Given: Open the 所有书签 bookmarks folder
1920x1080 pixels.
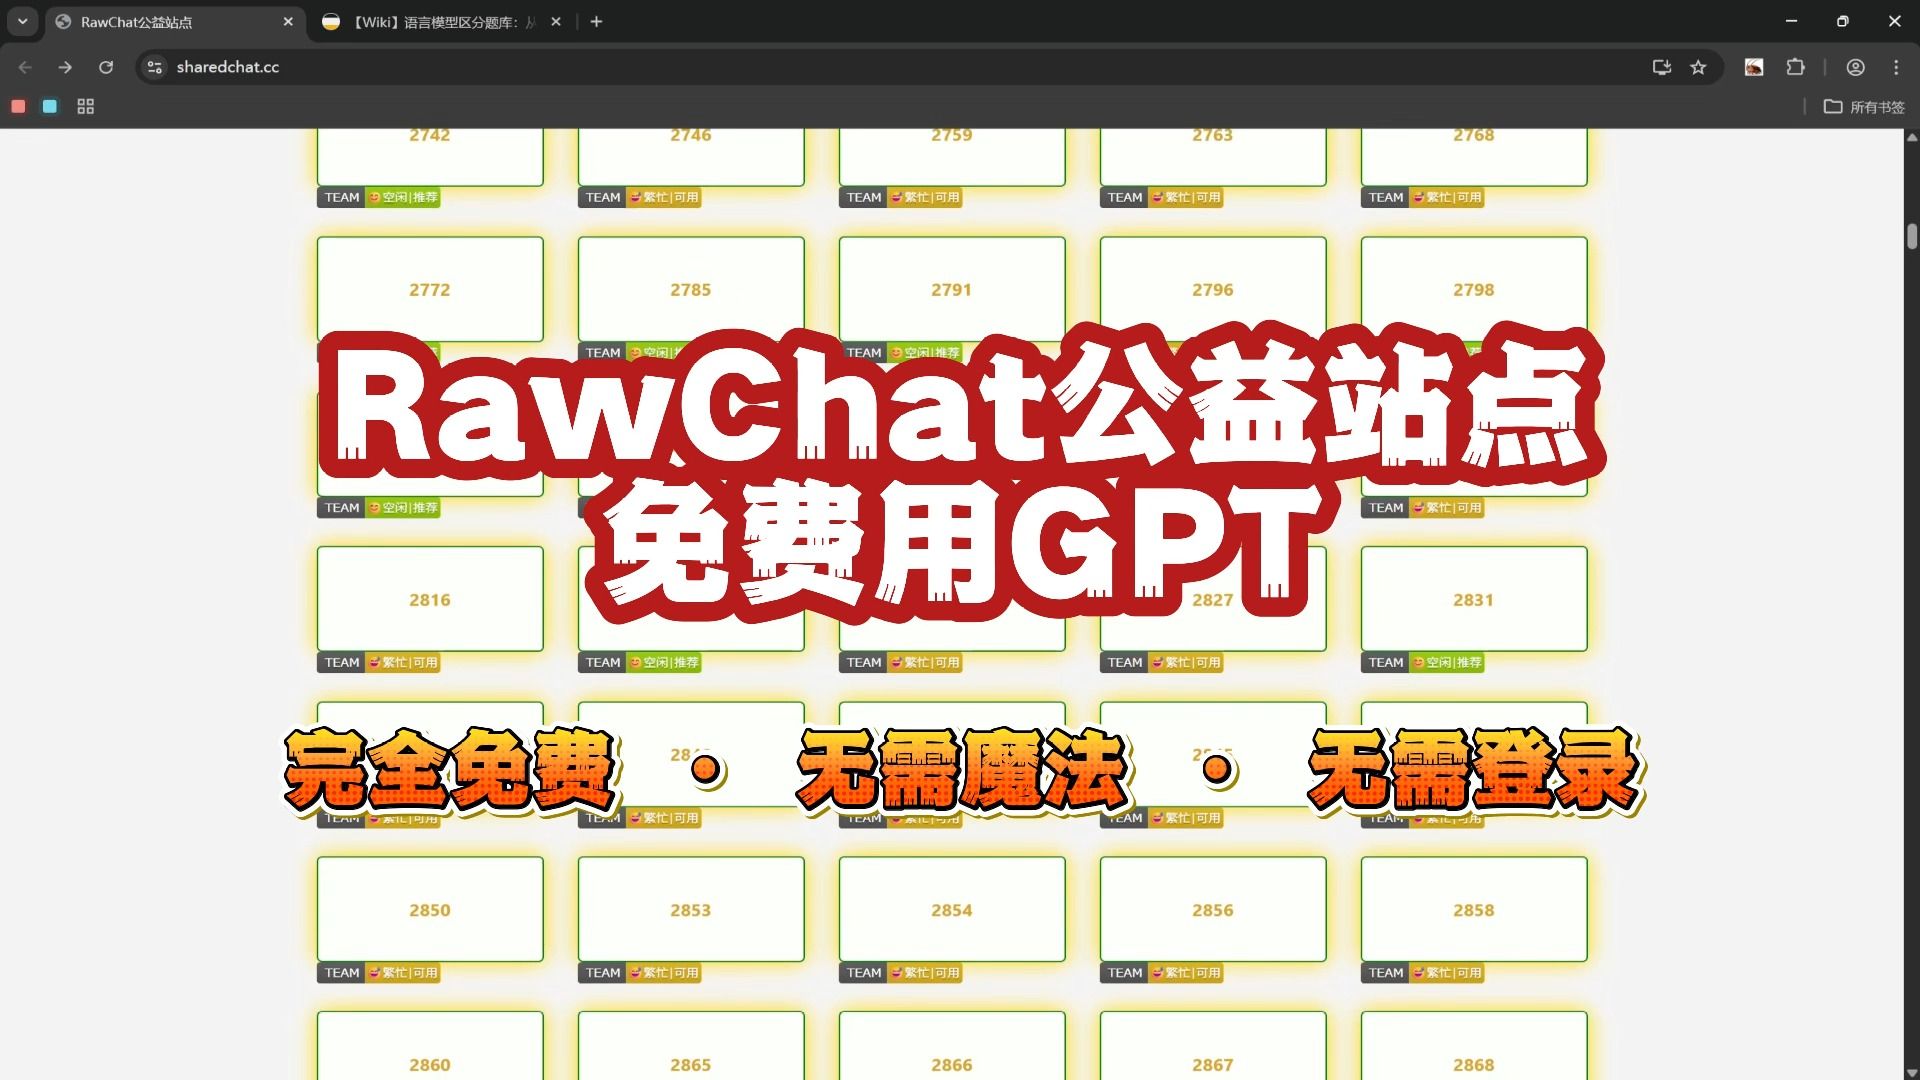Looking at the screenshot, I should (1864, 106).
